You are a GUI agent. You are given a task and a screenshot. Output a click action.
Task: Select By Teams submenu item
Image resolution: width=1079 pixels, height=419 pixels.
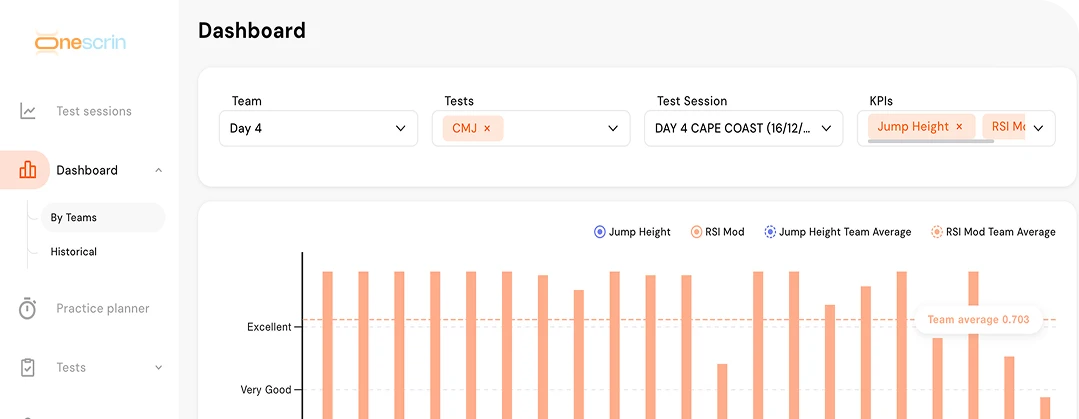(x=74, y=217)
